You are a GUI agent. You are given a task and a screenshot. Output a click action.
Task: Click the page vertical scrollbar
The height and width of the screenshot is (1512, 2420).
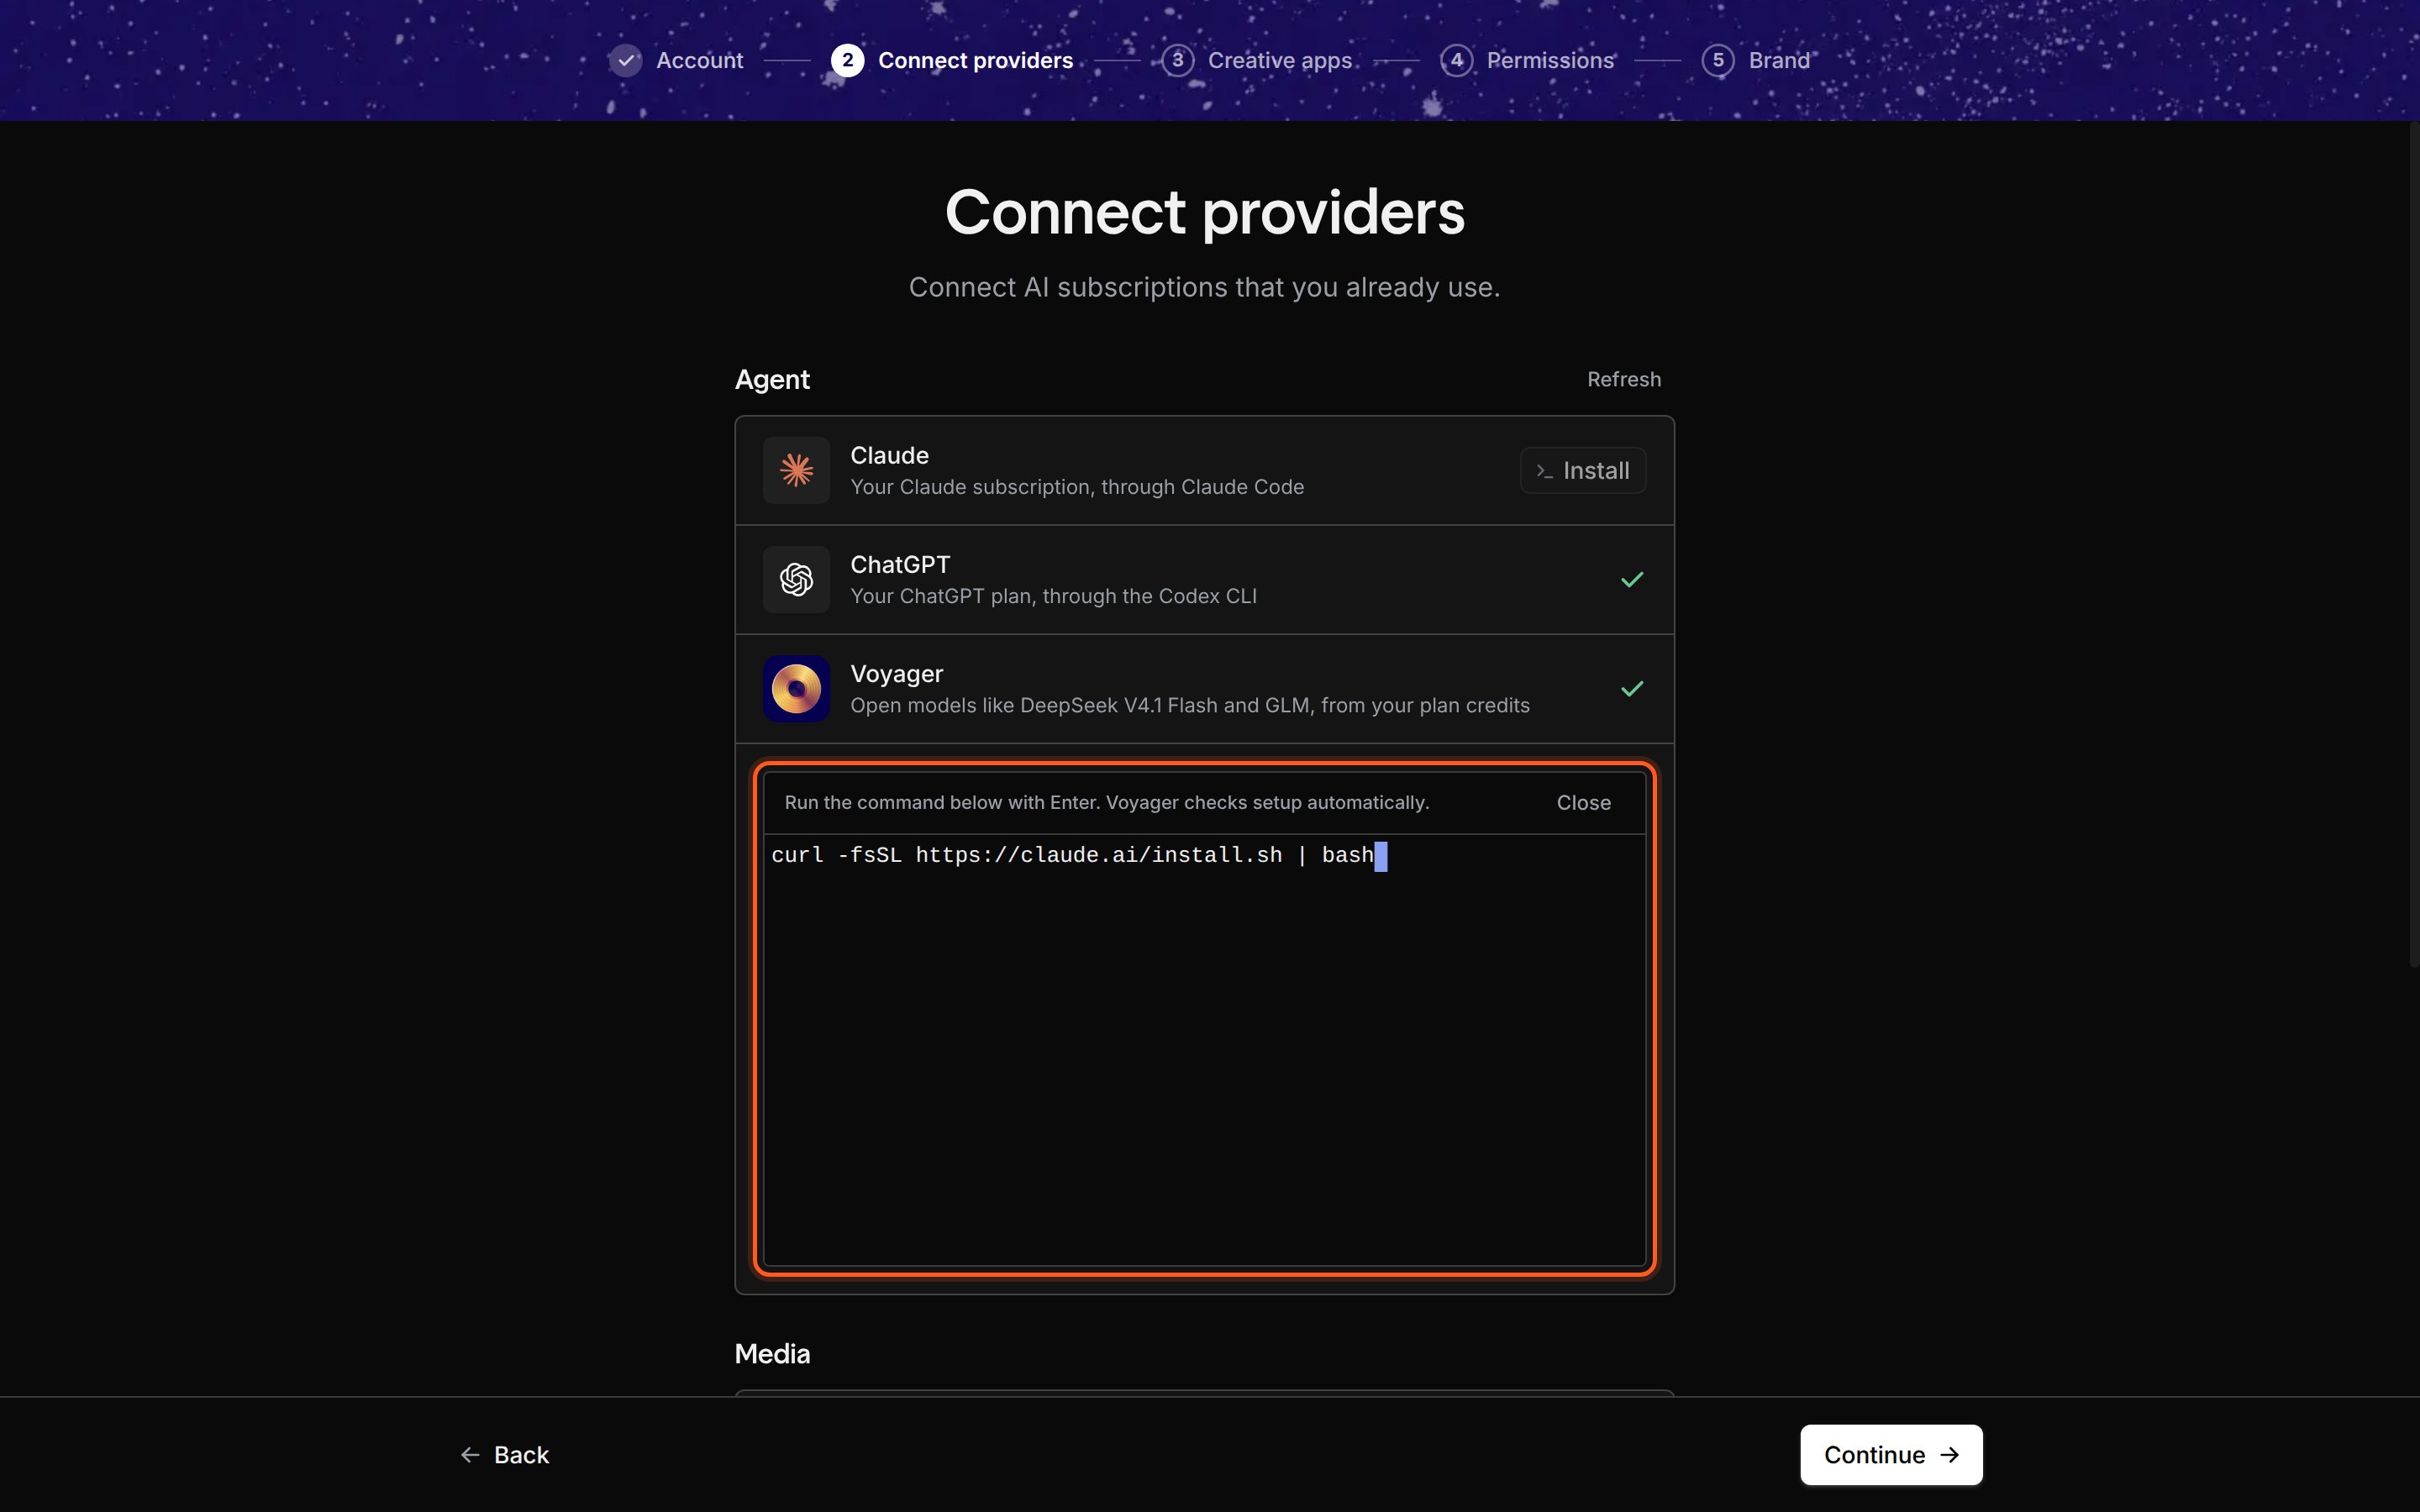pos(2413,545)
